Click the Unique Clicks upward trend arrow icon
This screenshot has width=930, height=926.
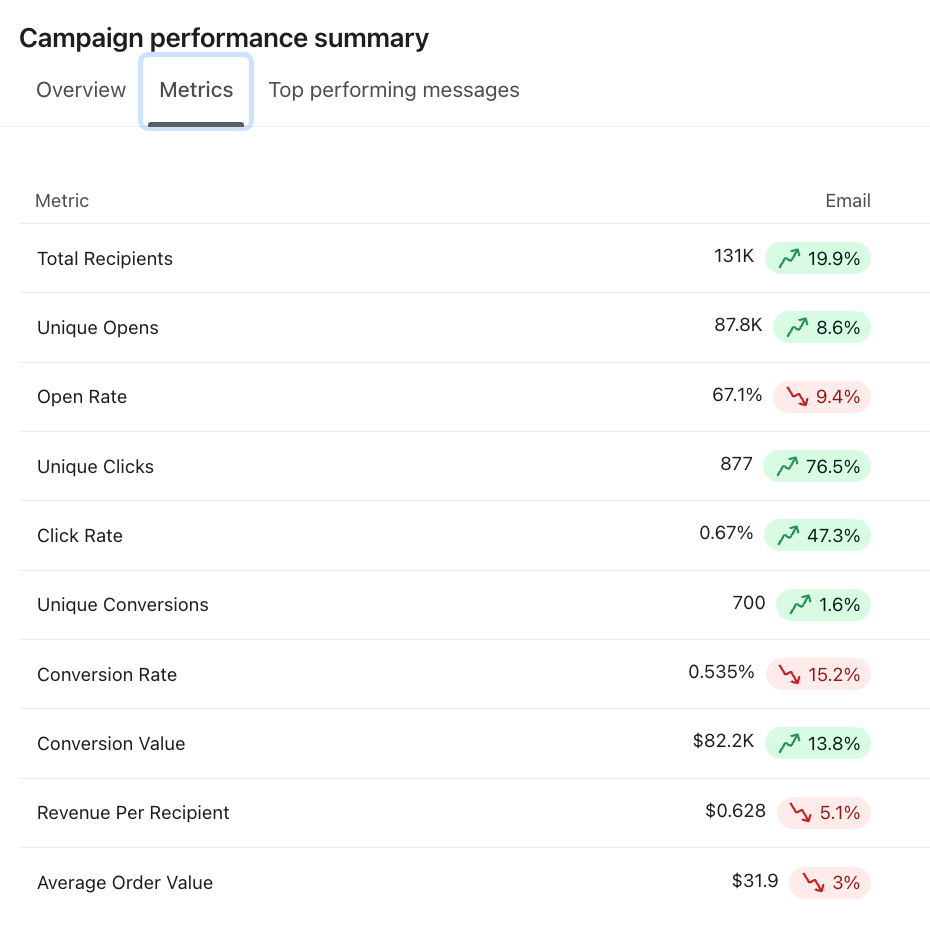pyautogui.click(x=787, y=466)
